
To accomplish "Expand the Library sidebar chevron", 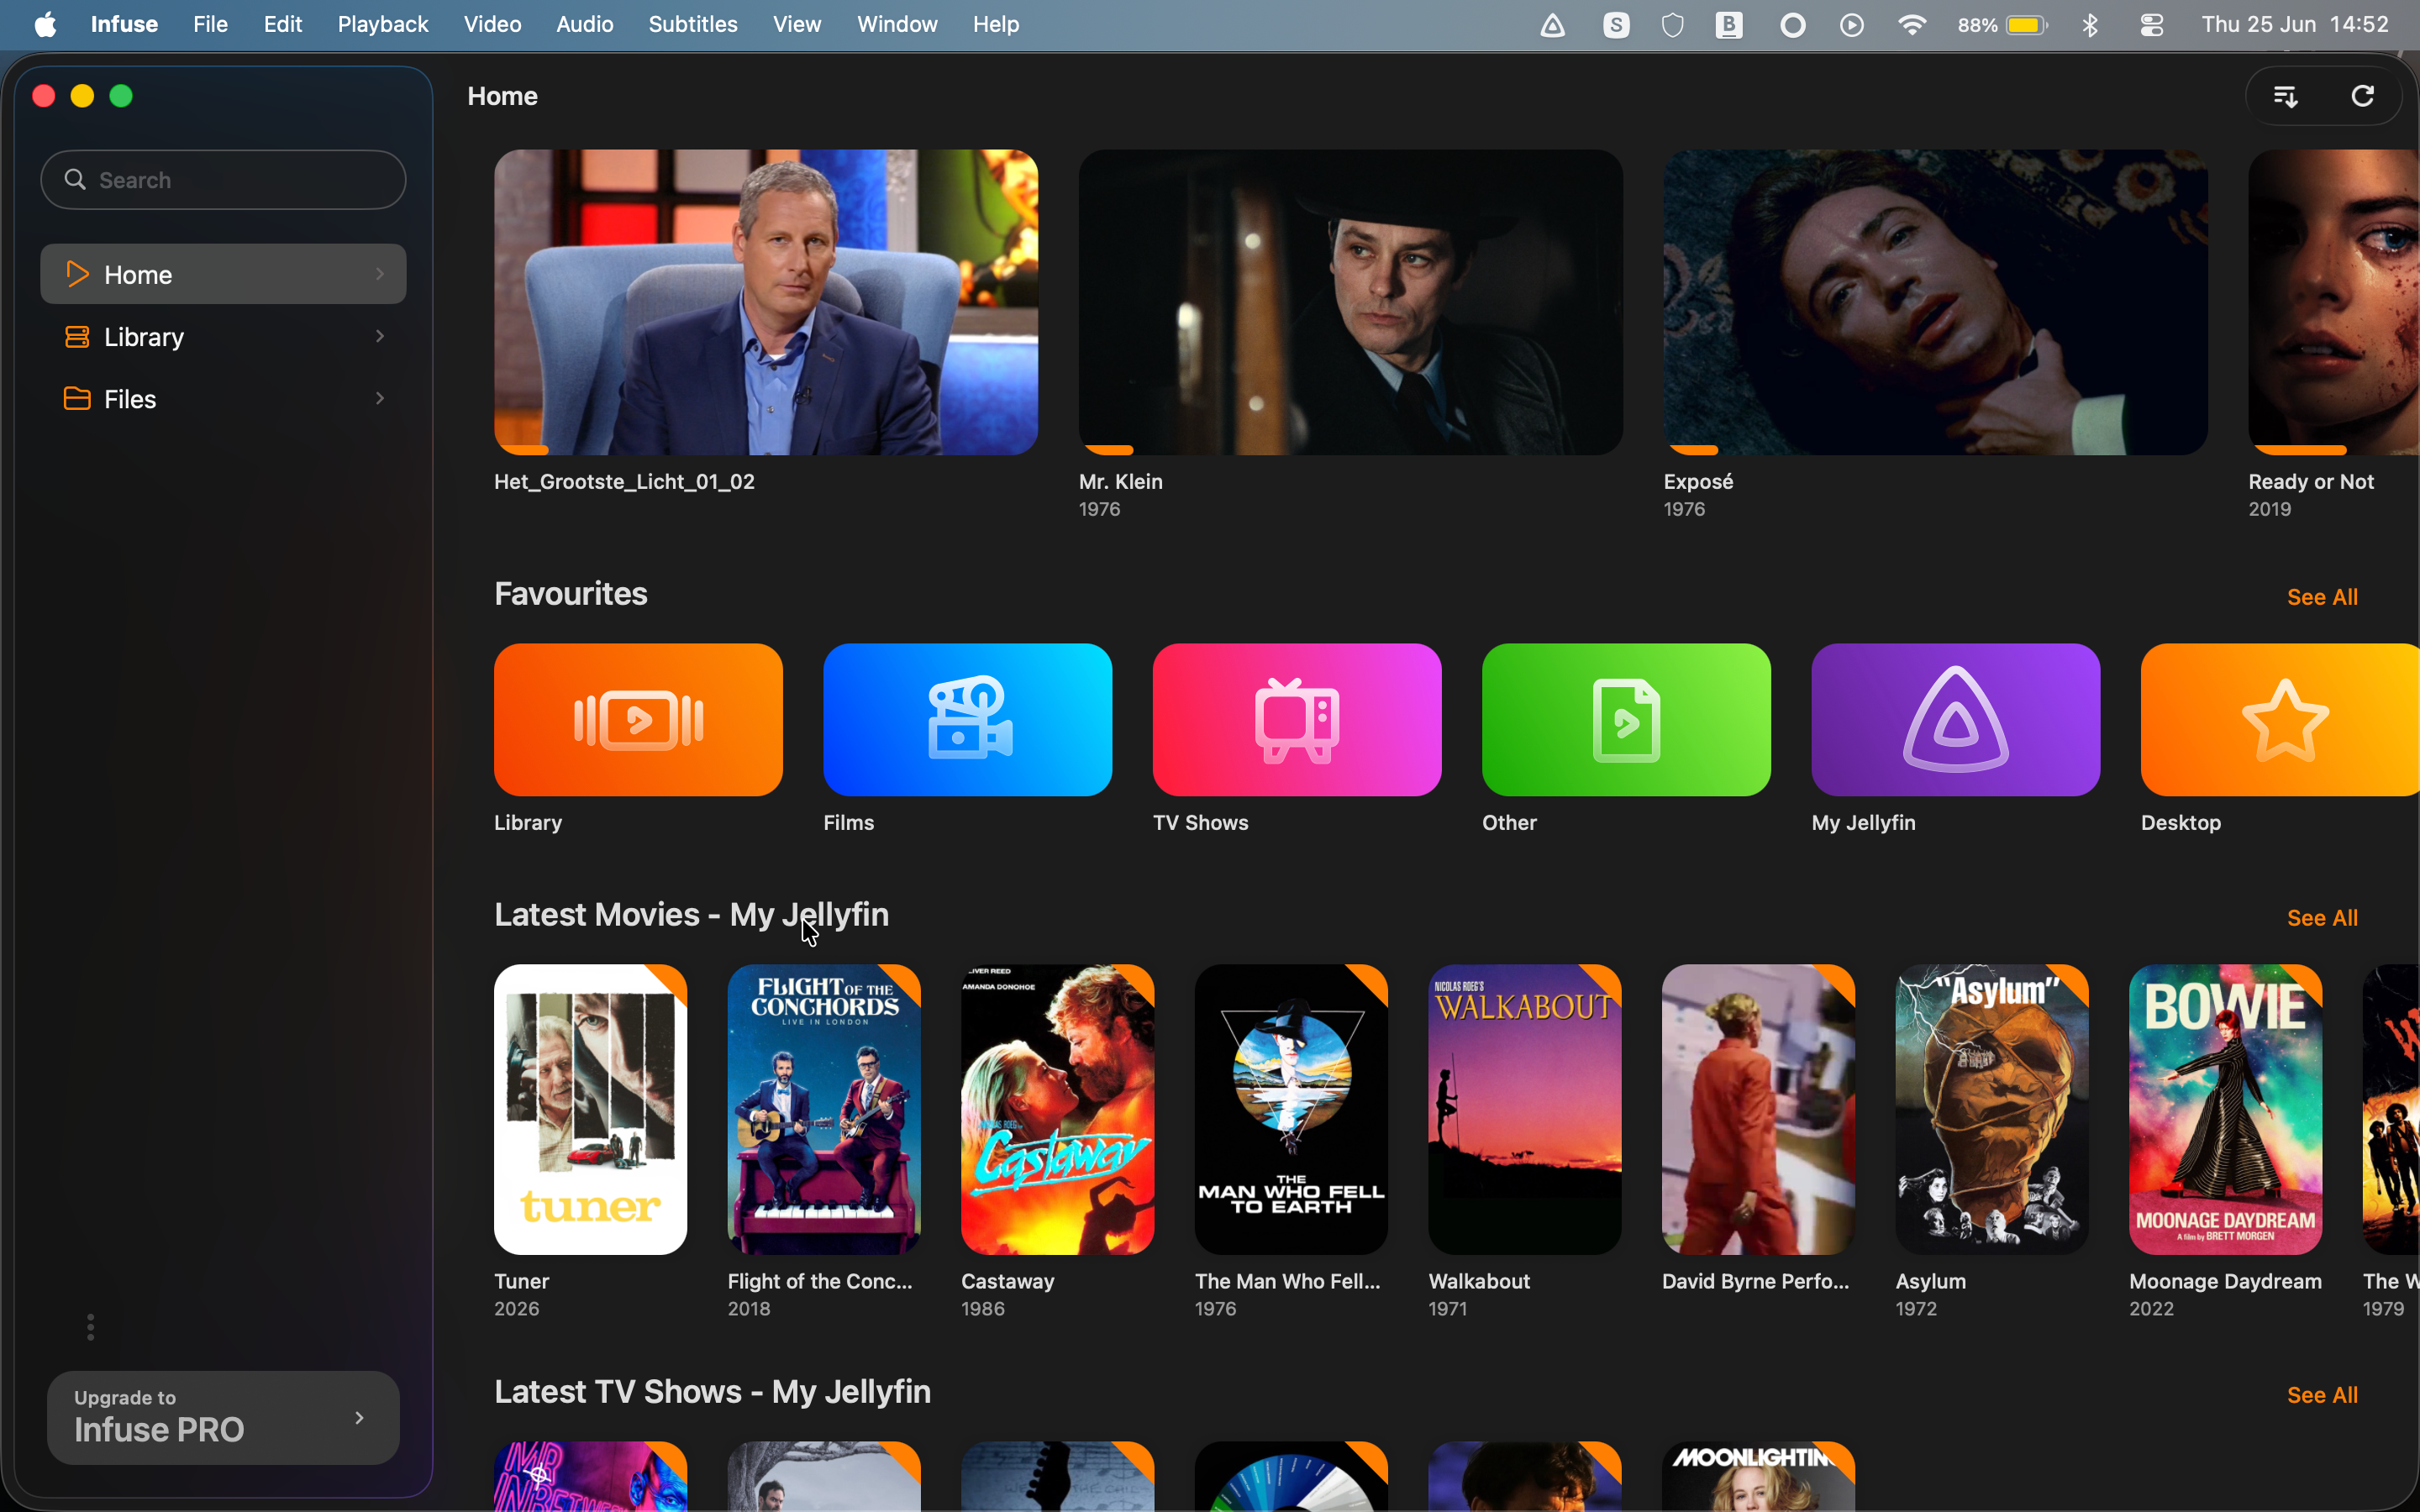I will 380,336.
